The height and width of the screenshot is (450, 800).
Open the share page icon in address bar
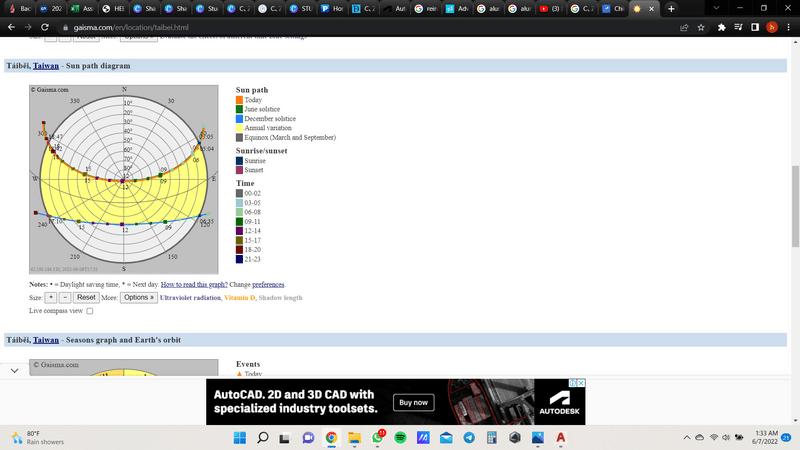point(684,28)
